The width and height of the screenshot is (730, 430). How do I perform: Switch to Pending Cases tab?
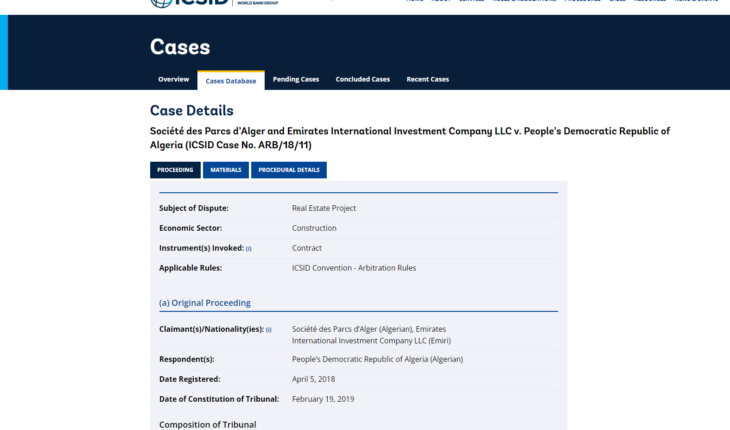click(296, 80)
